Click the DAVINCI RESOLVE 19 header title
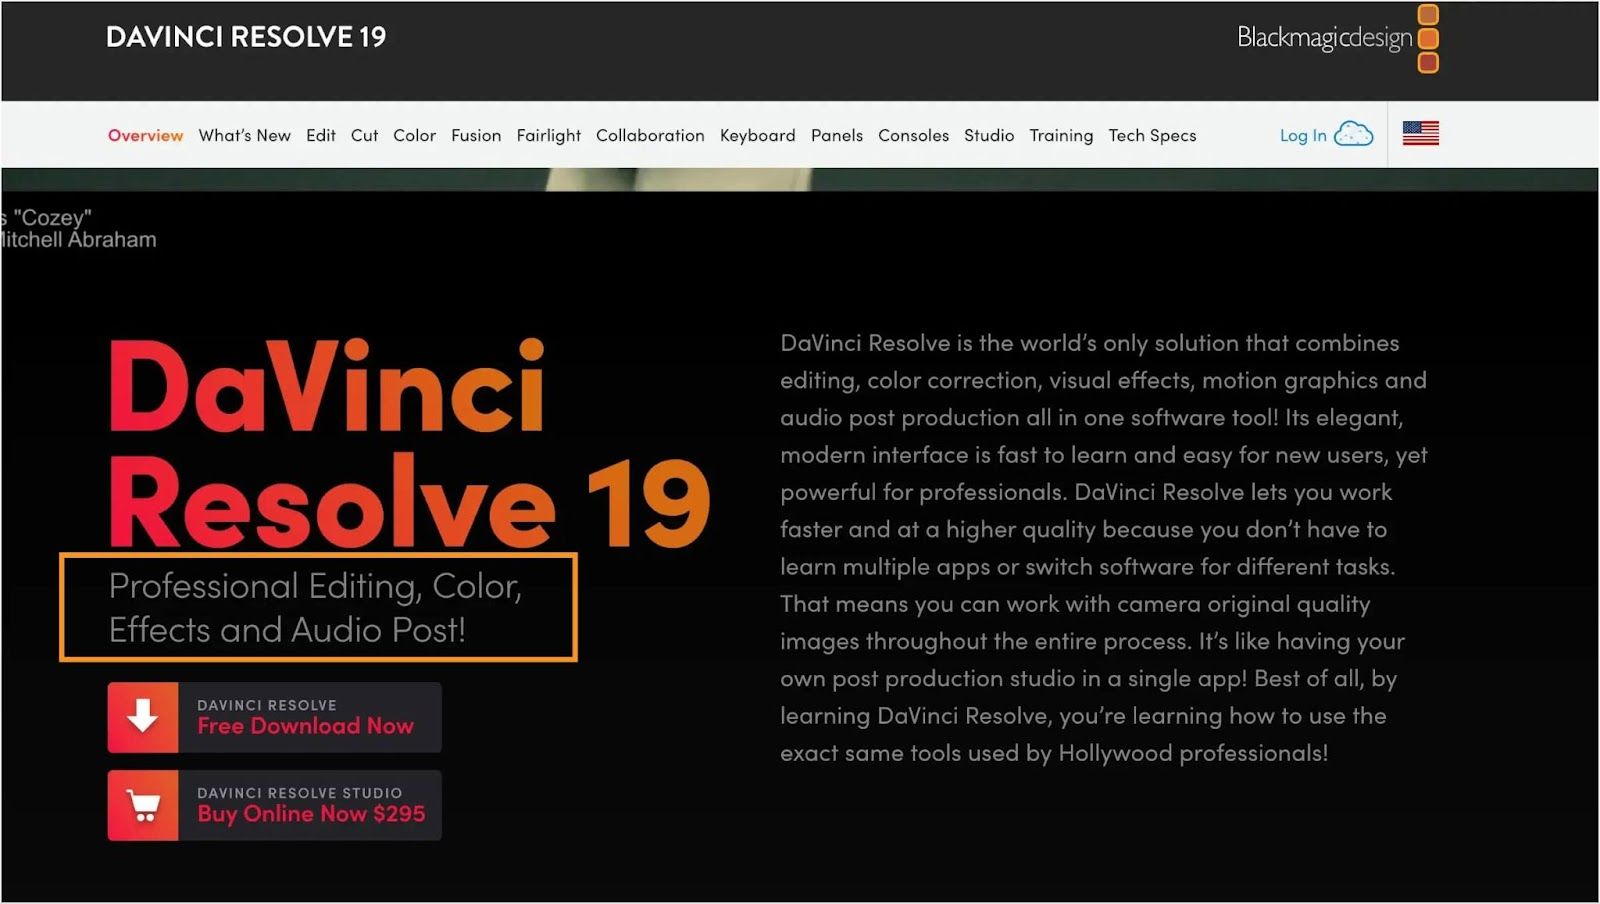The height and width of the screenshot is (904, 1600). pos(246,37)
